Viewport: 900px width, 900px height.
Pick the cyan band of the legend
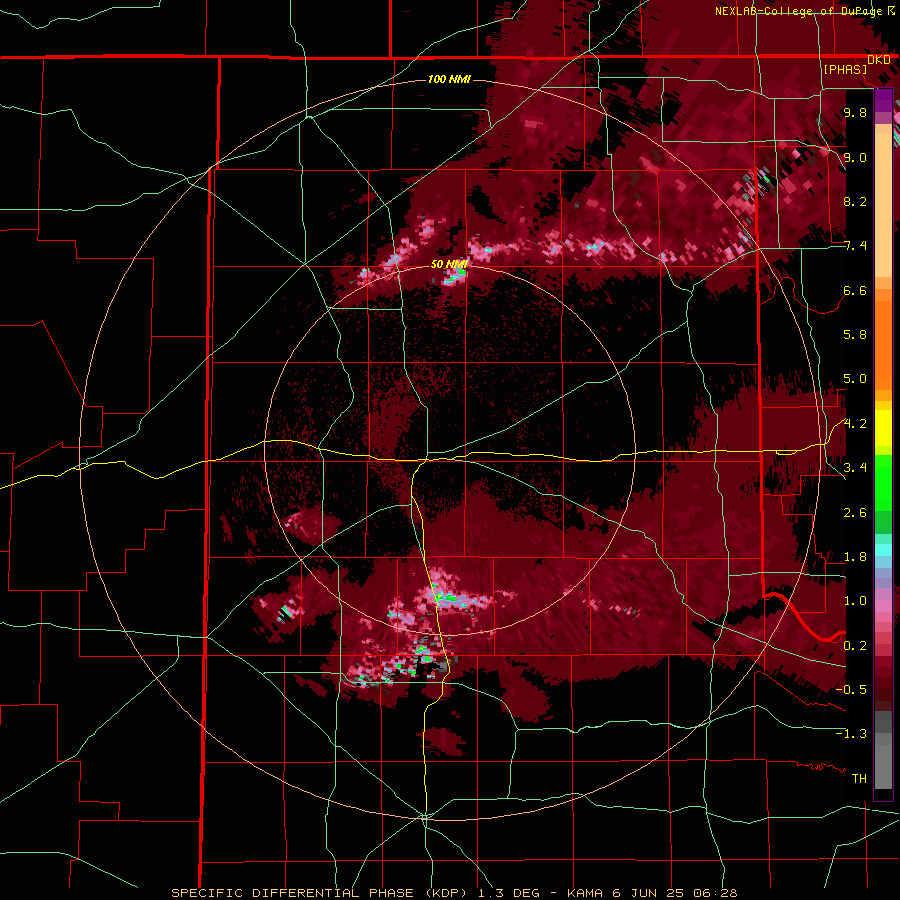[883, 550]
